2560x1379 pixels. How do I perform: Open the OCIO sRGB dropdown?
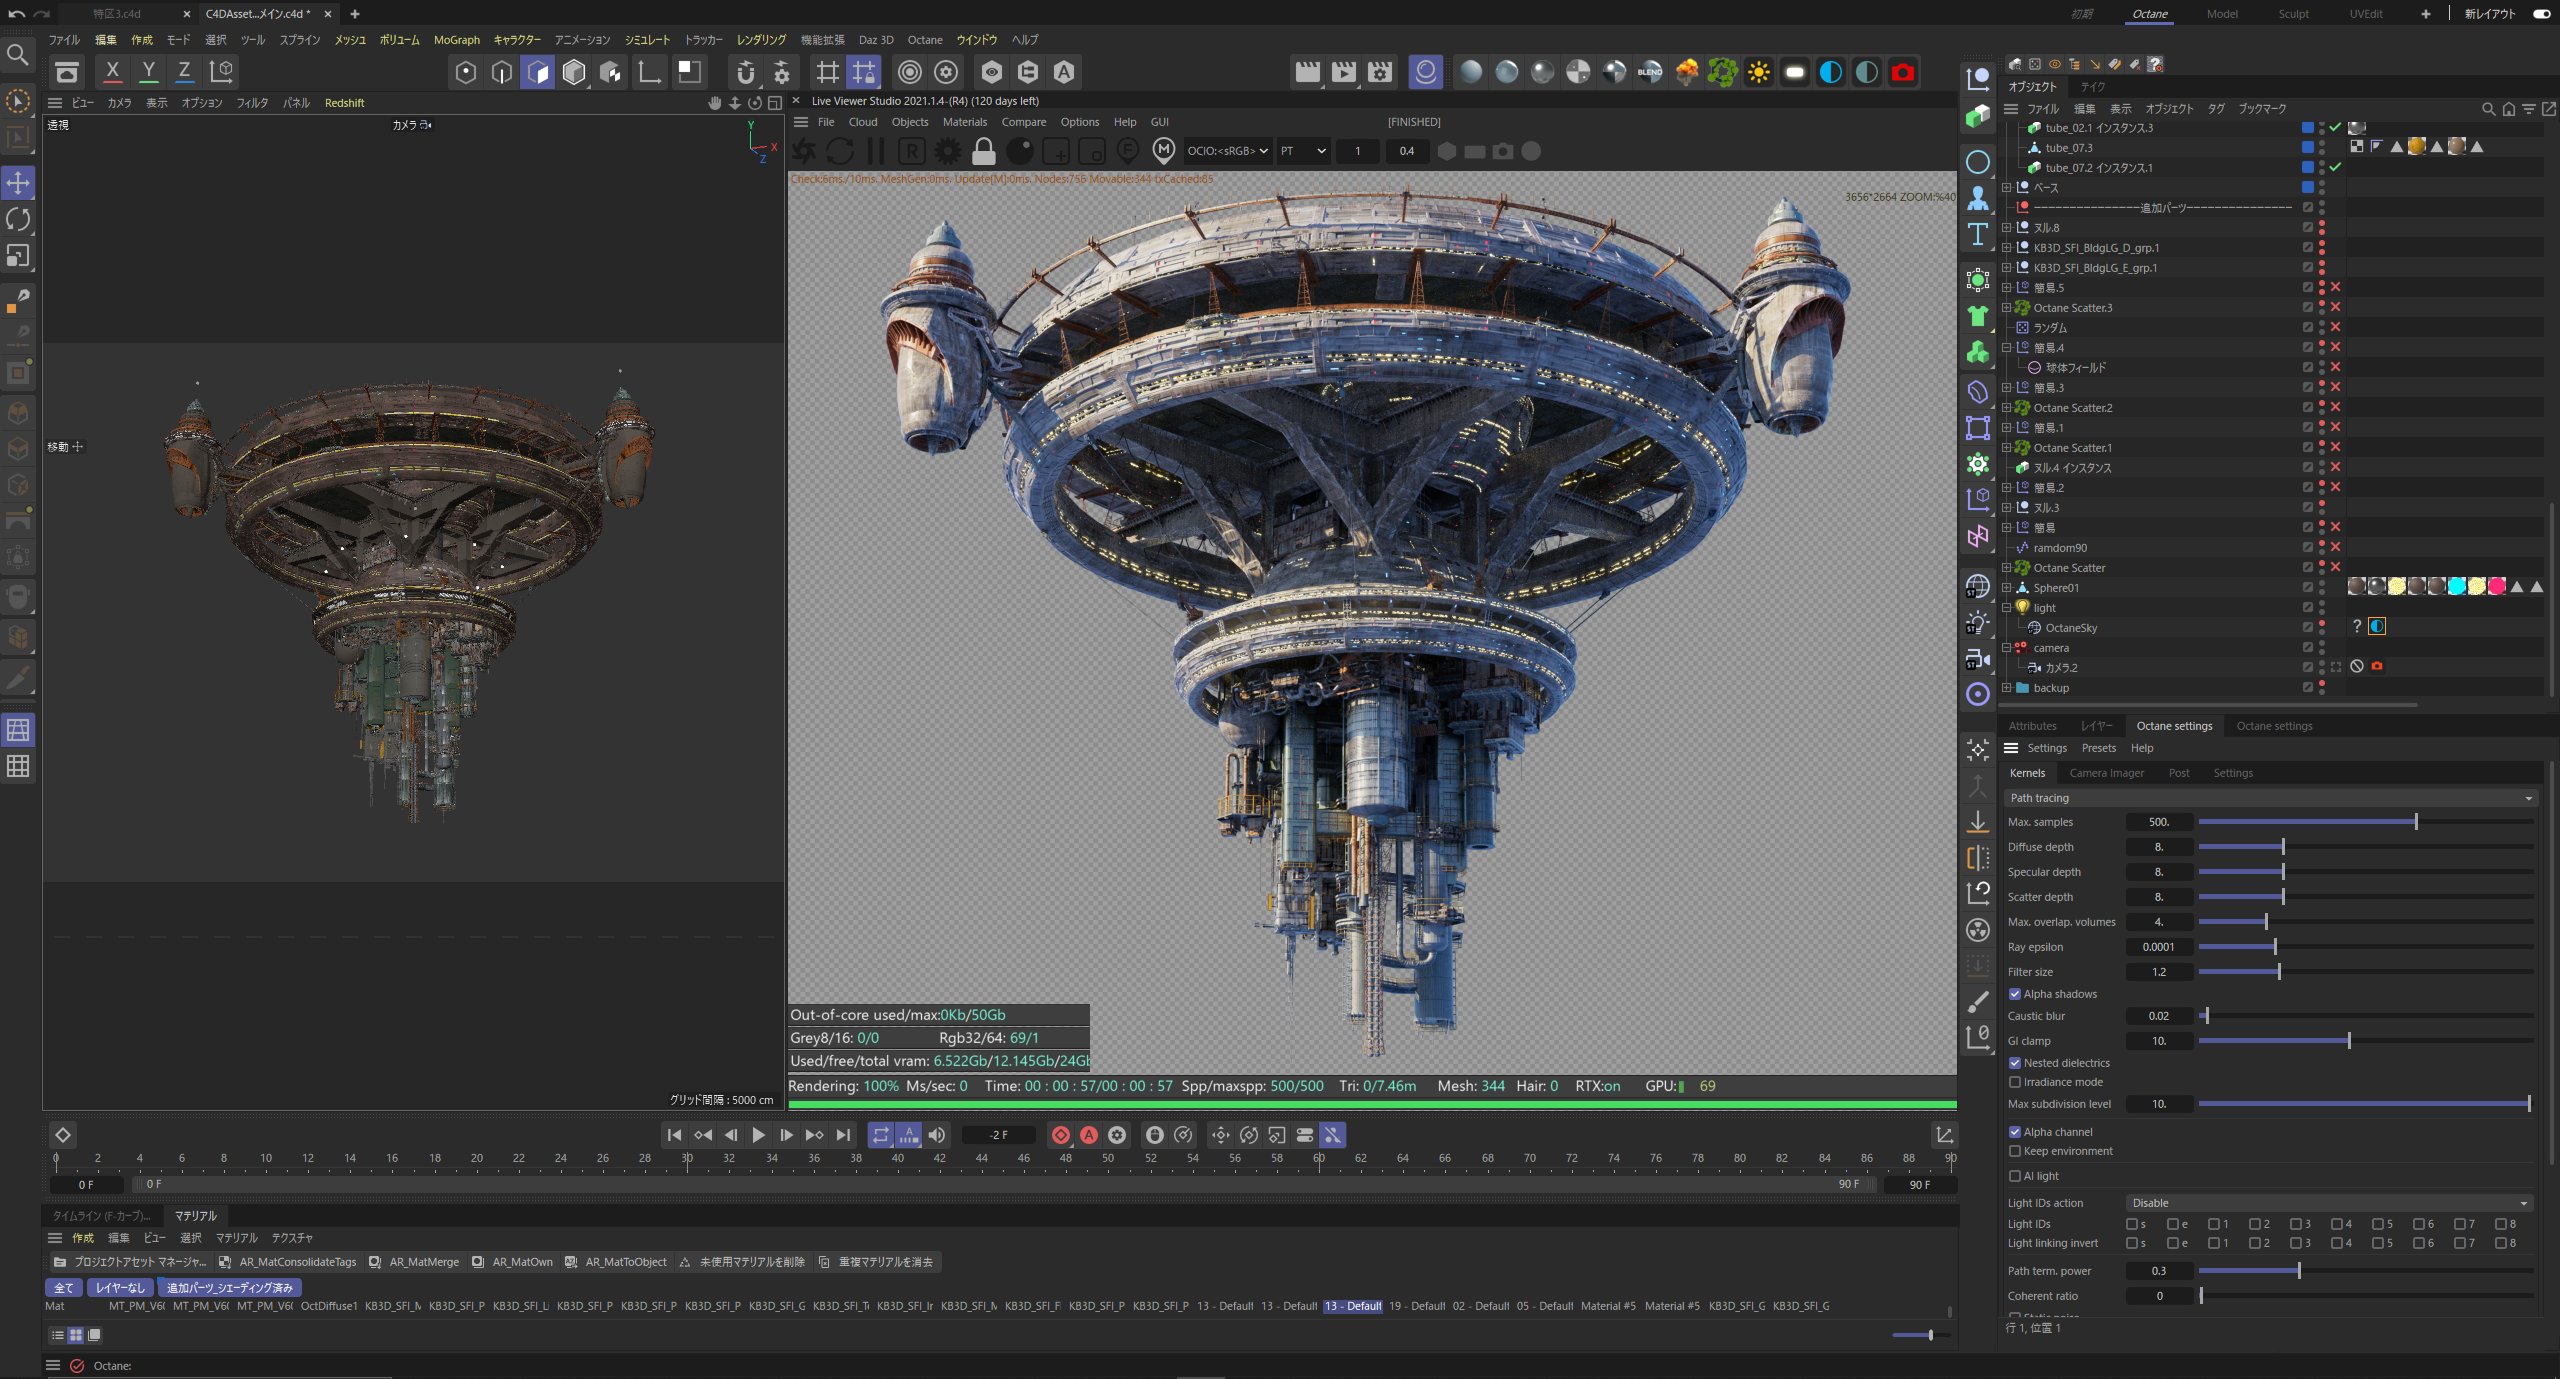pyautogui.click(x=1227, y=151)
